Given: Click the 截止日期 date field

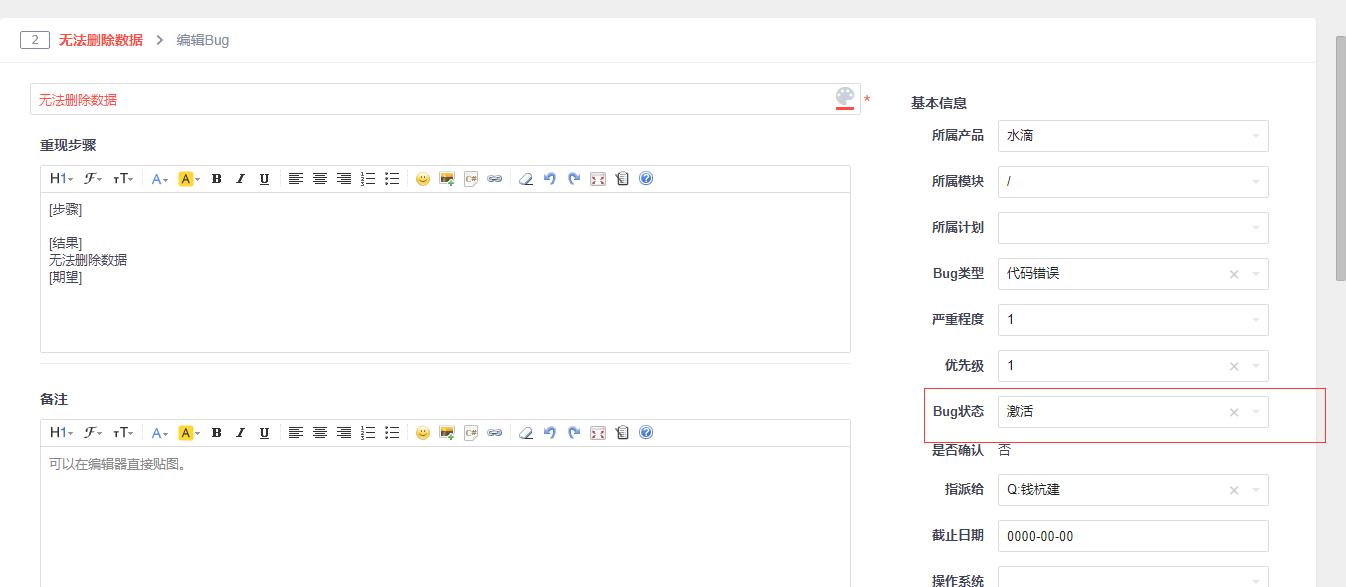Looking at the screenshot, I should 1133,536.
